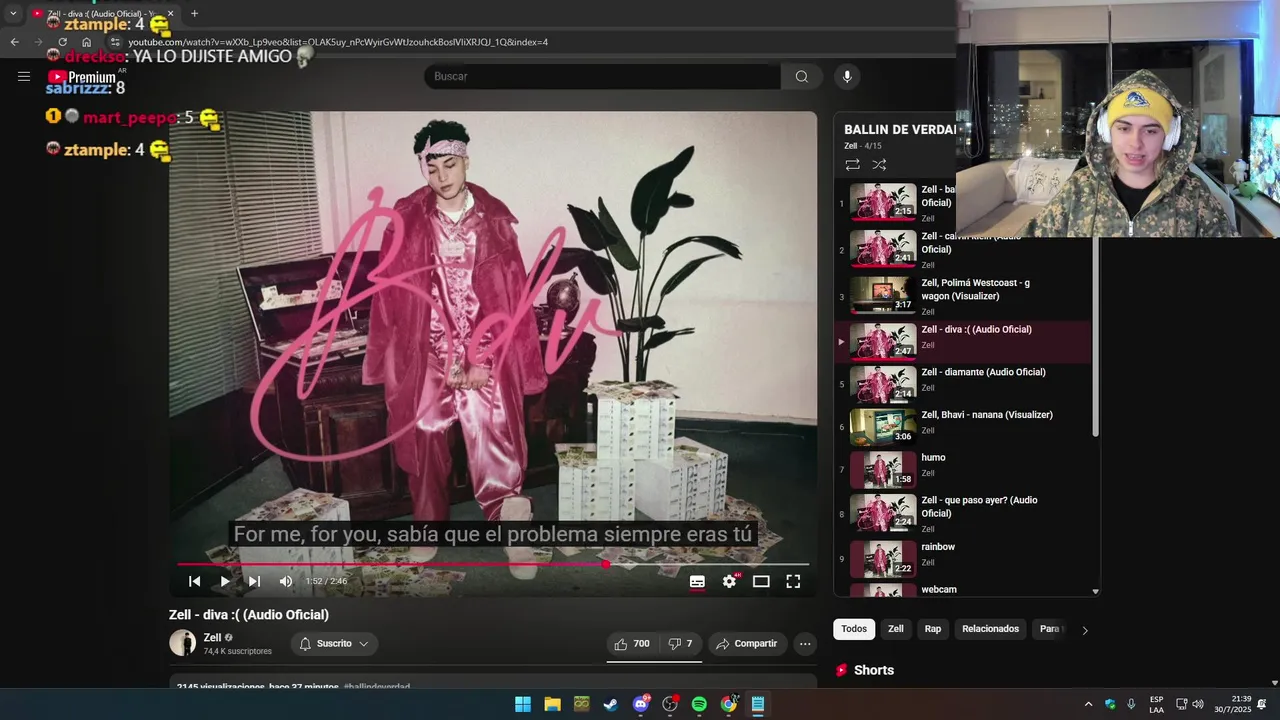Open Spotify from the taskbar
Viewport: 1280px width, 720px height.
click(699, 704)
